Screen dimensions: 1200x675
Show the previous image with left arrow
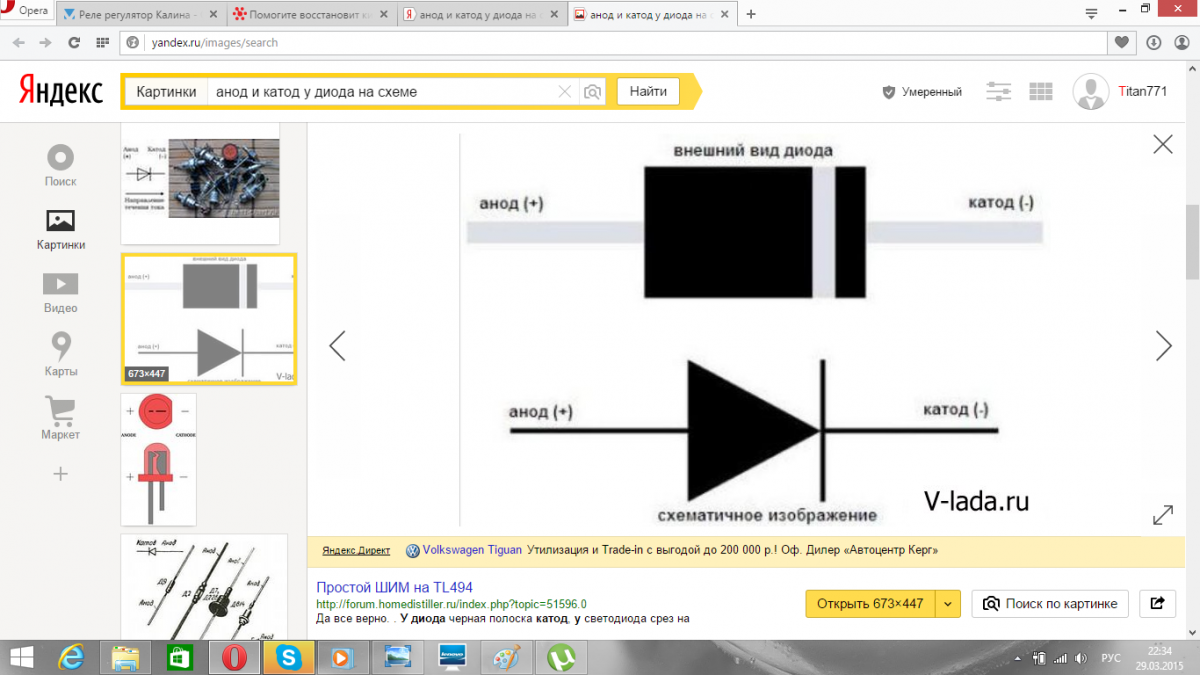coord(337,346)
